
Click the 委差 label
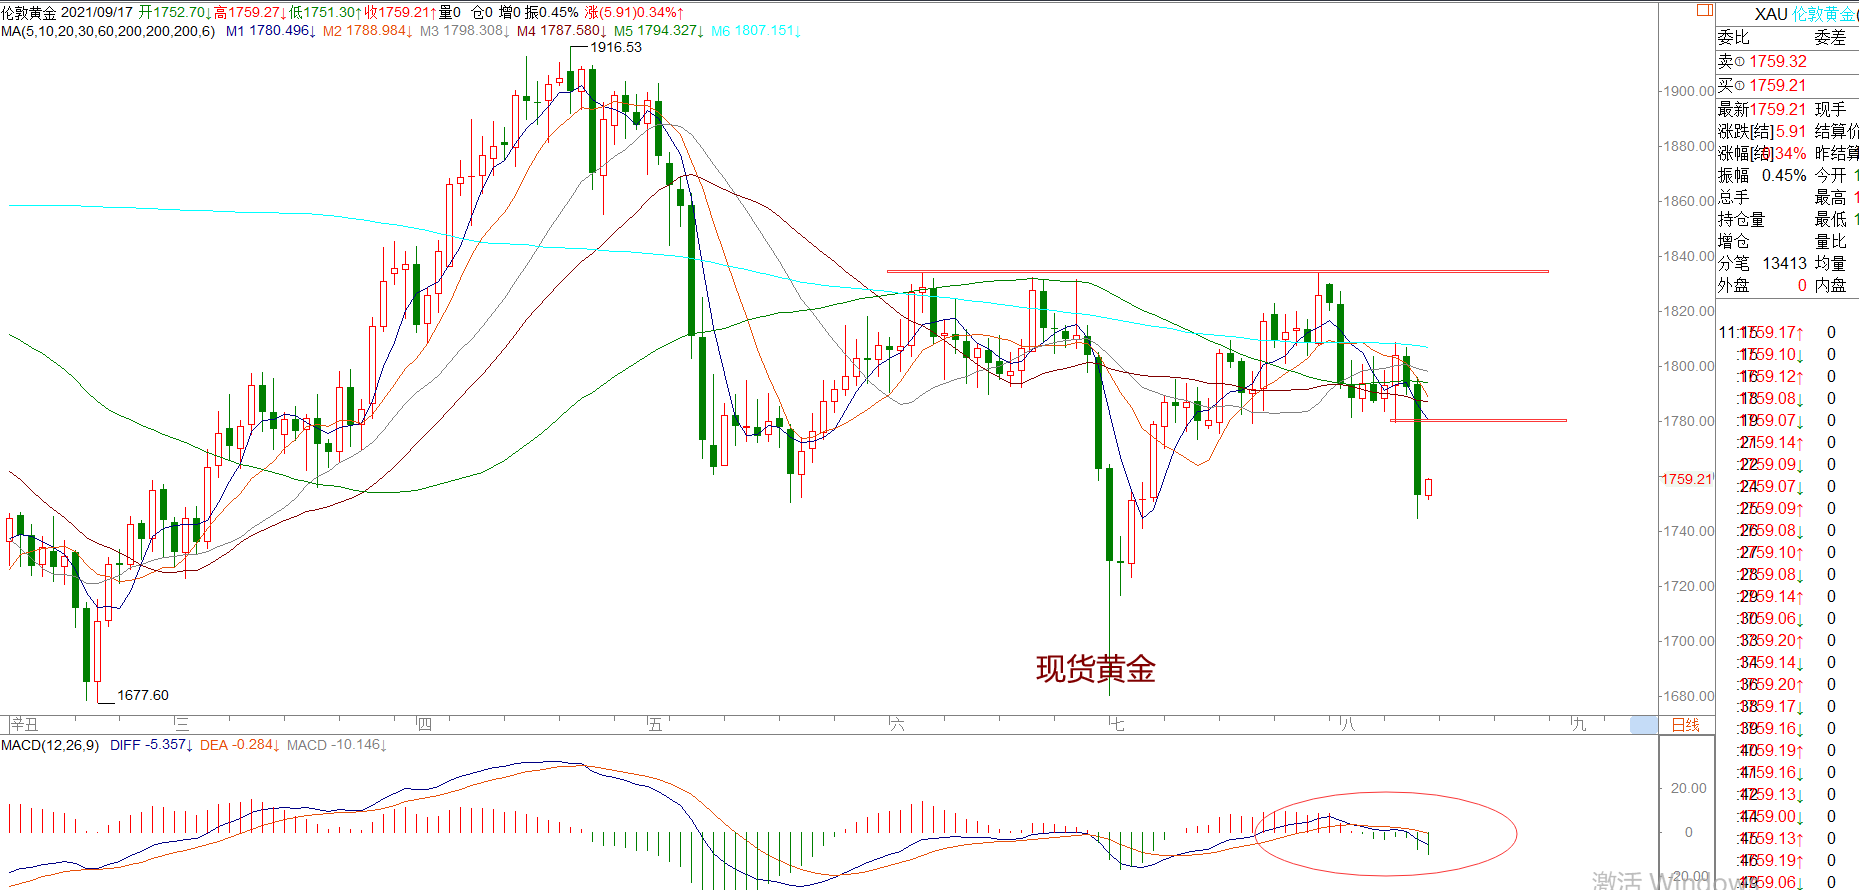coord(1830,37)
